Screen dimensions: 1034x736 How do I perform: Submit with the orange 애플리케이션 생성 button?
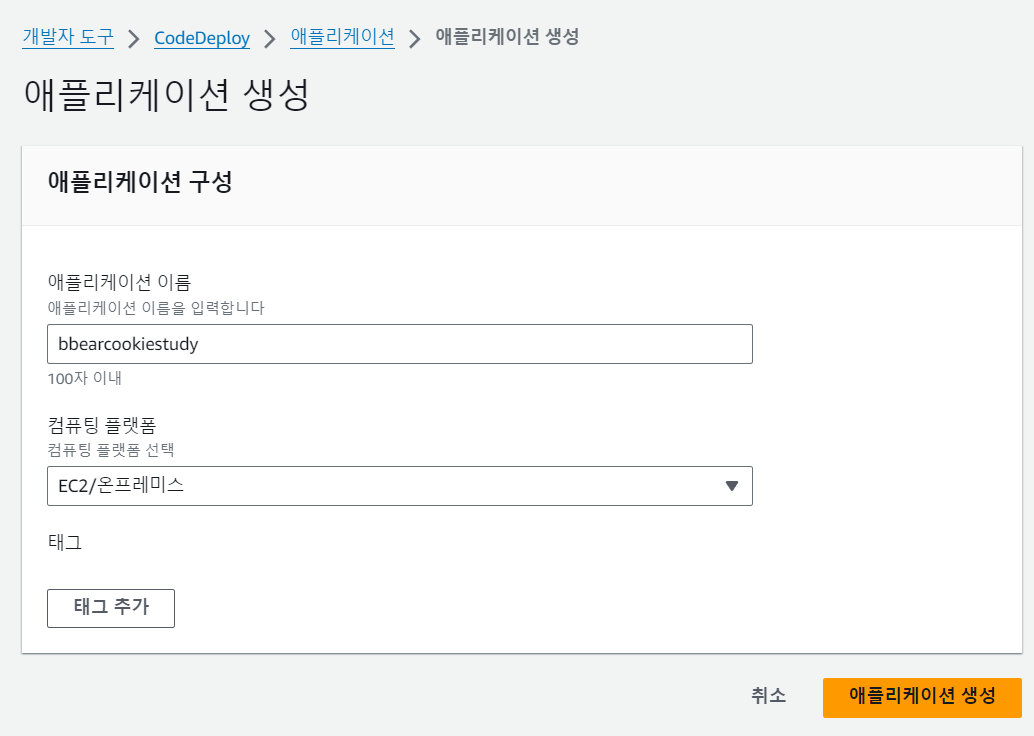point(921,697)
